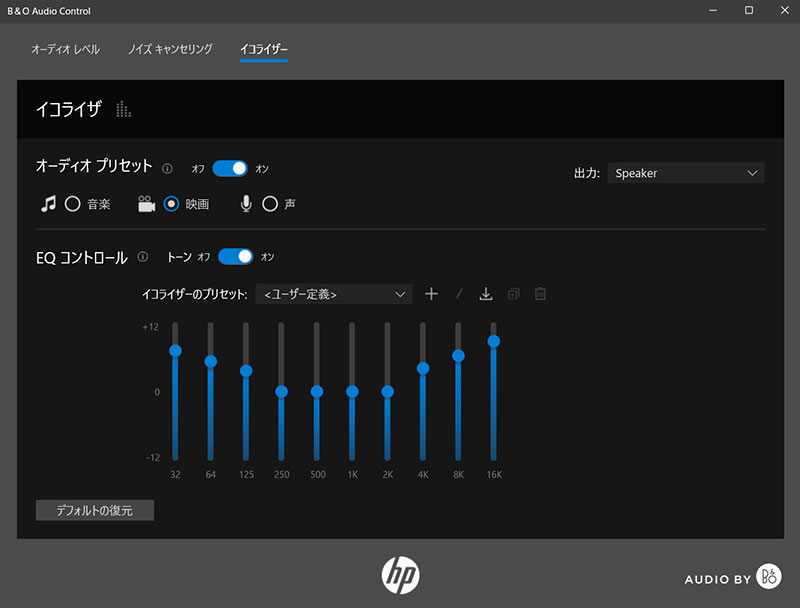The image size is (800, 608).
Task: Click the save preset download icon
Action: [486, 294]
